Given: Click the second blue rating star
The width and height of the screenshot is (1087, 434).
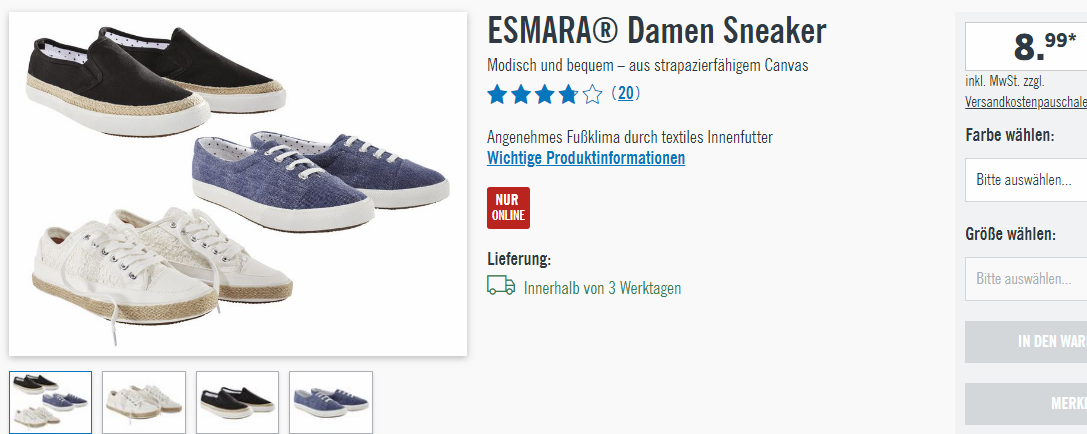Looking at the screenshot, I should point(521,94).
